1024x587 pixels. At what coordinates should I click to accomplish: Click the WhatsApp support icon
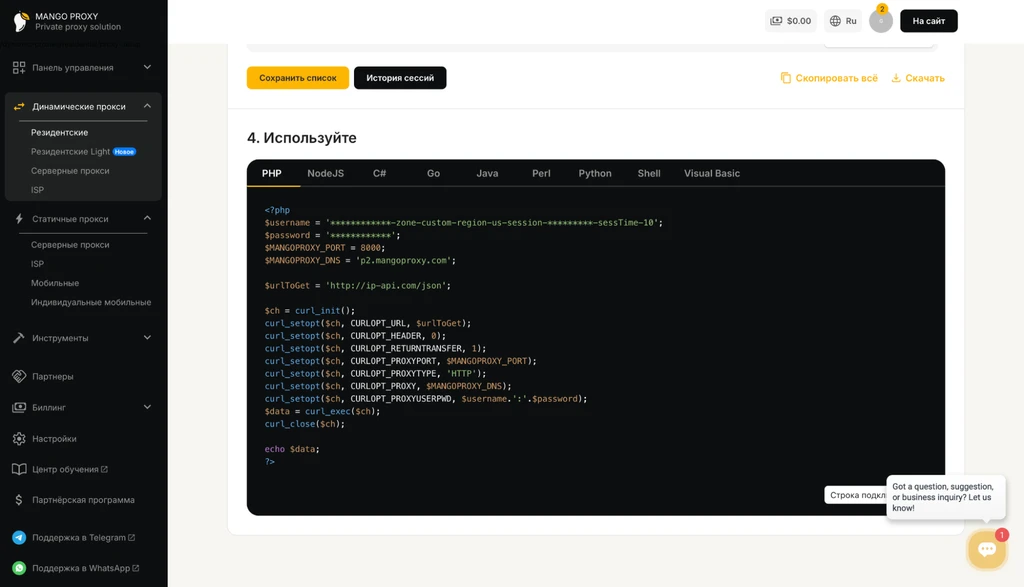(19, 568)
